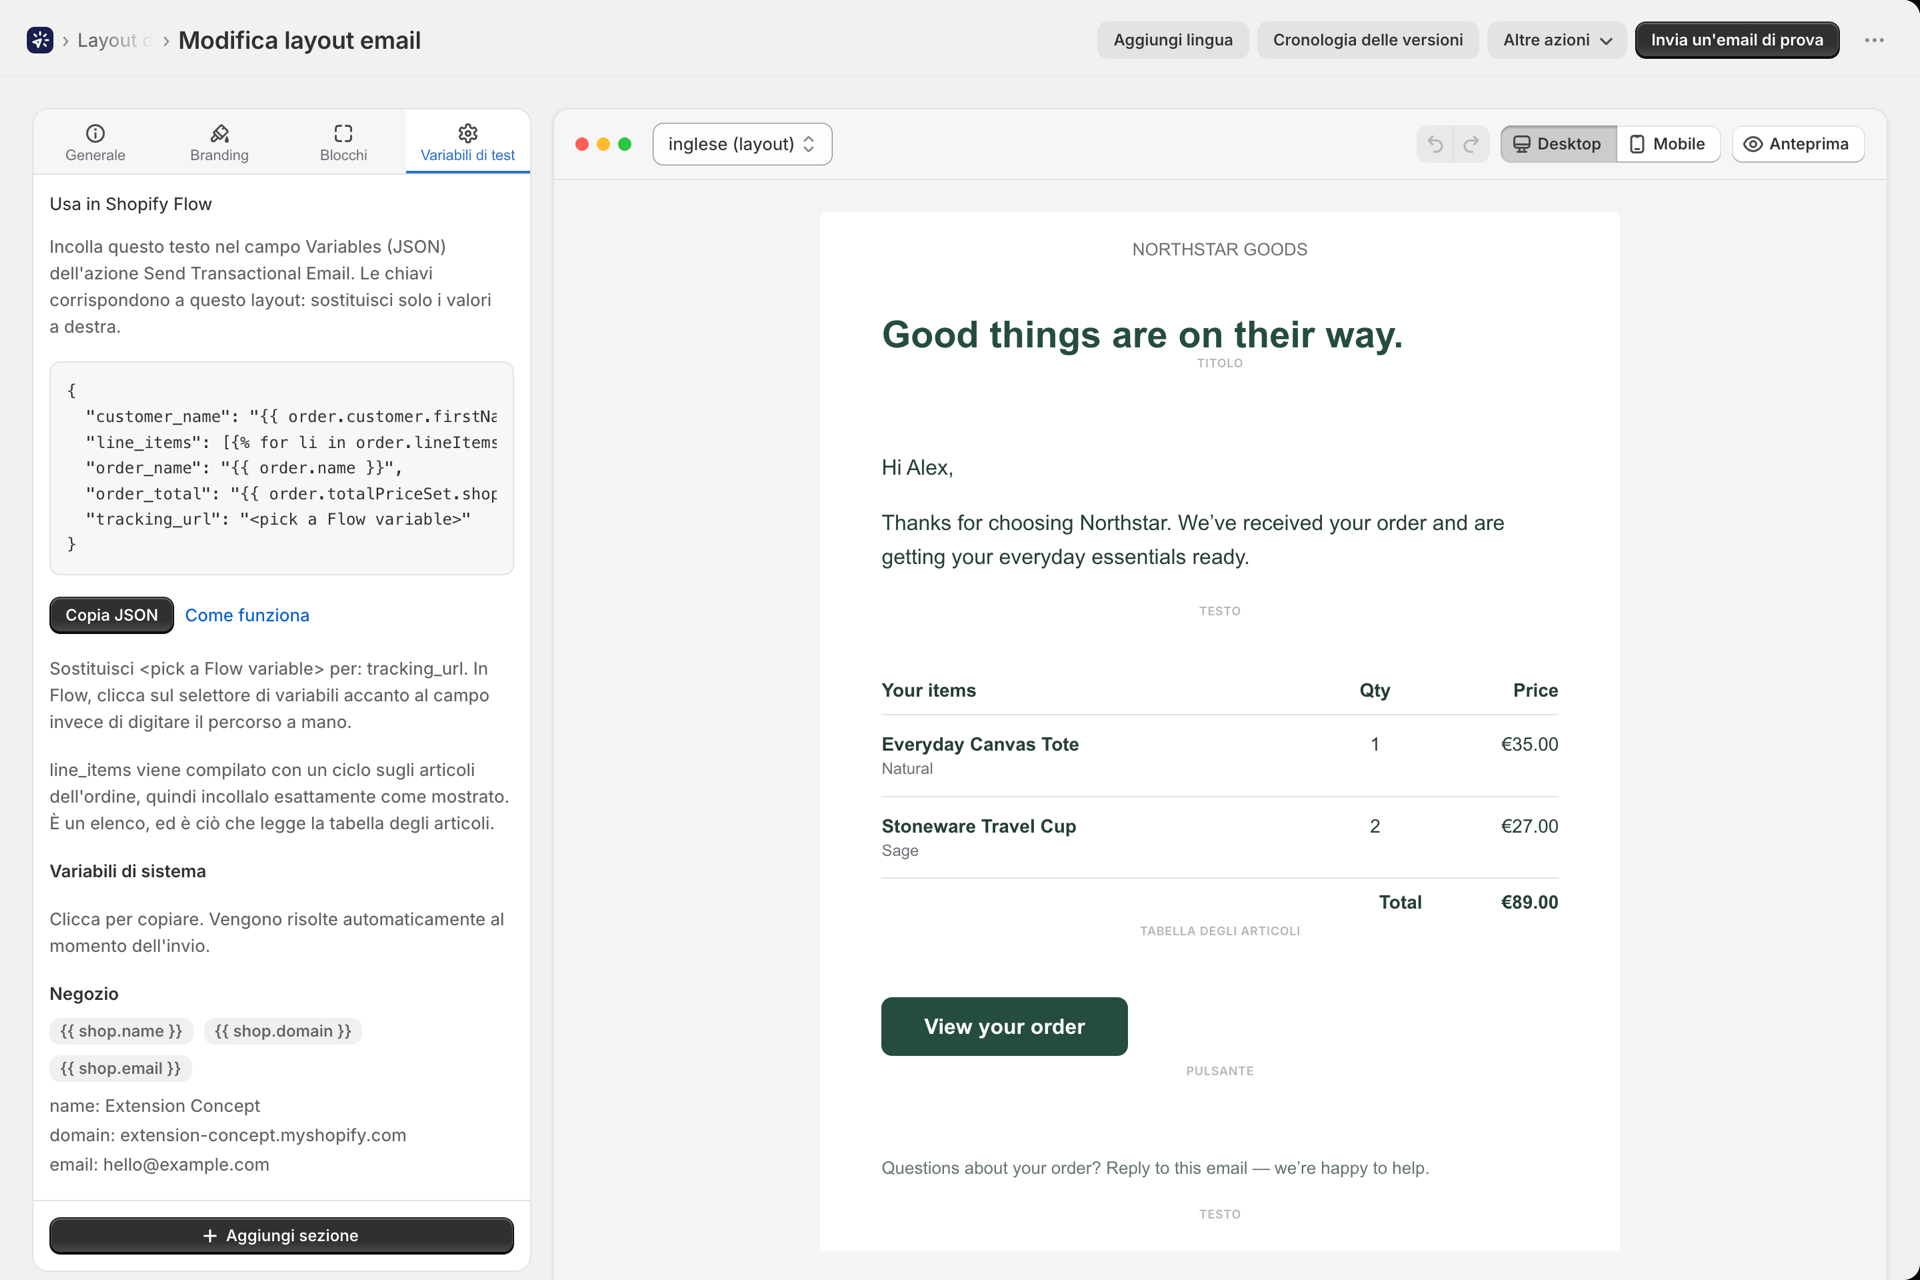This screenshot has width=1920, height=1280.
Task: Select the 'Questions about your order?' footer text
Action: point(1155,1168)
